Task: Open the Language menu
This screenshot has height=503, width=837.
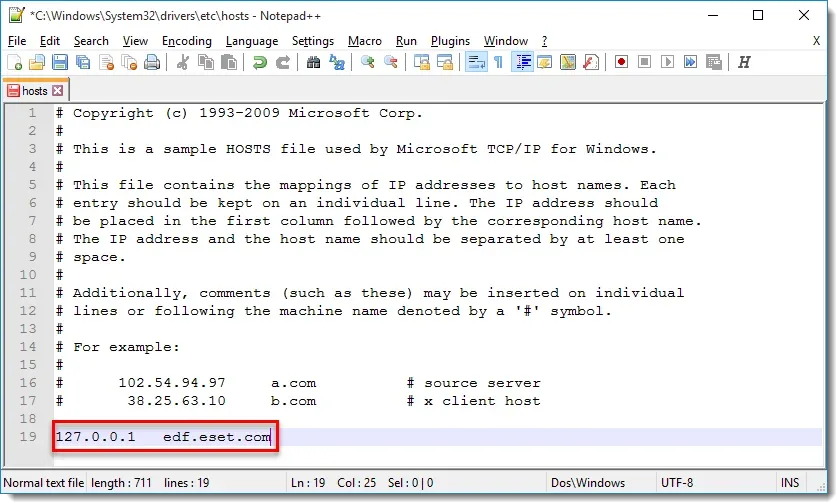Action: (252, 41)
